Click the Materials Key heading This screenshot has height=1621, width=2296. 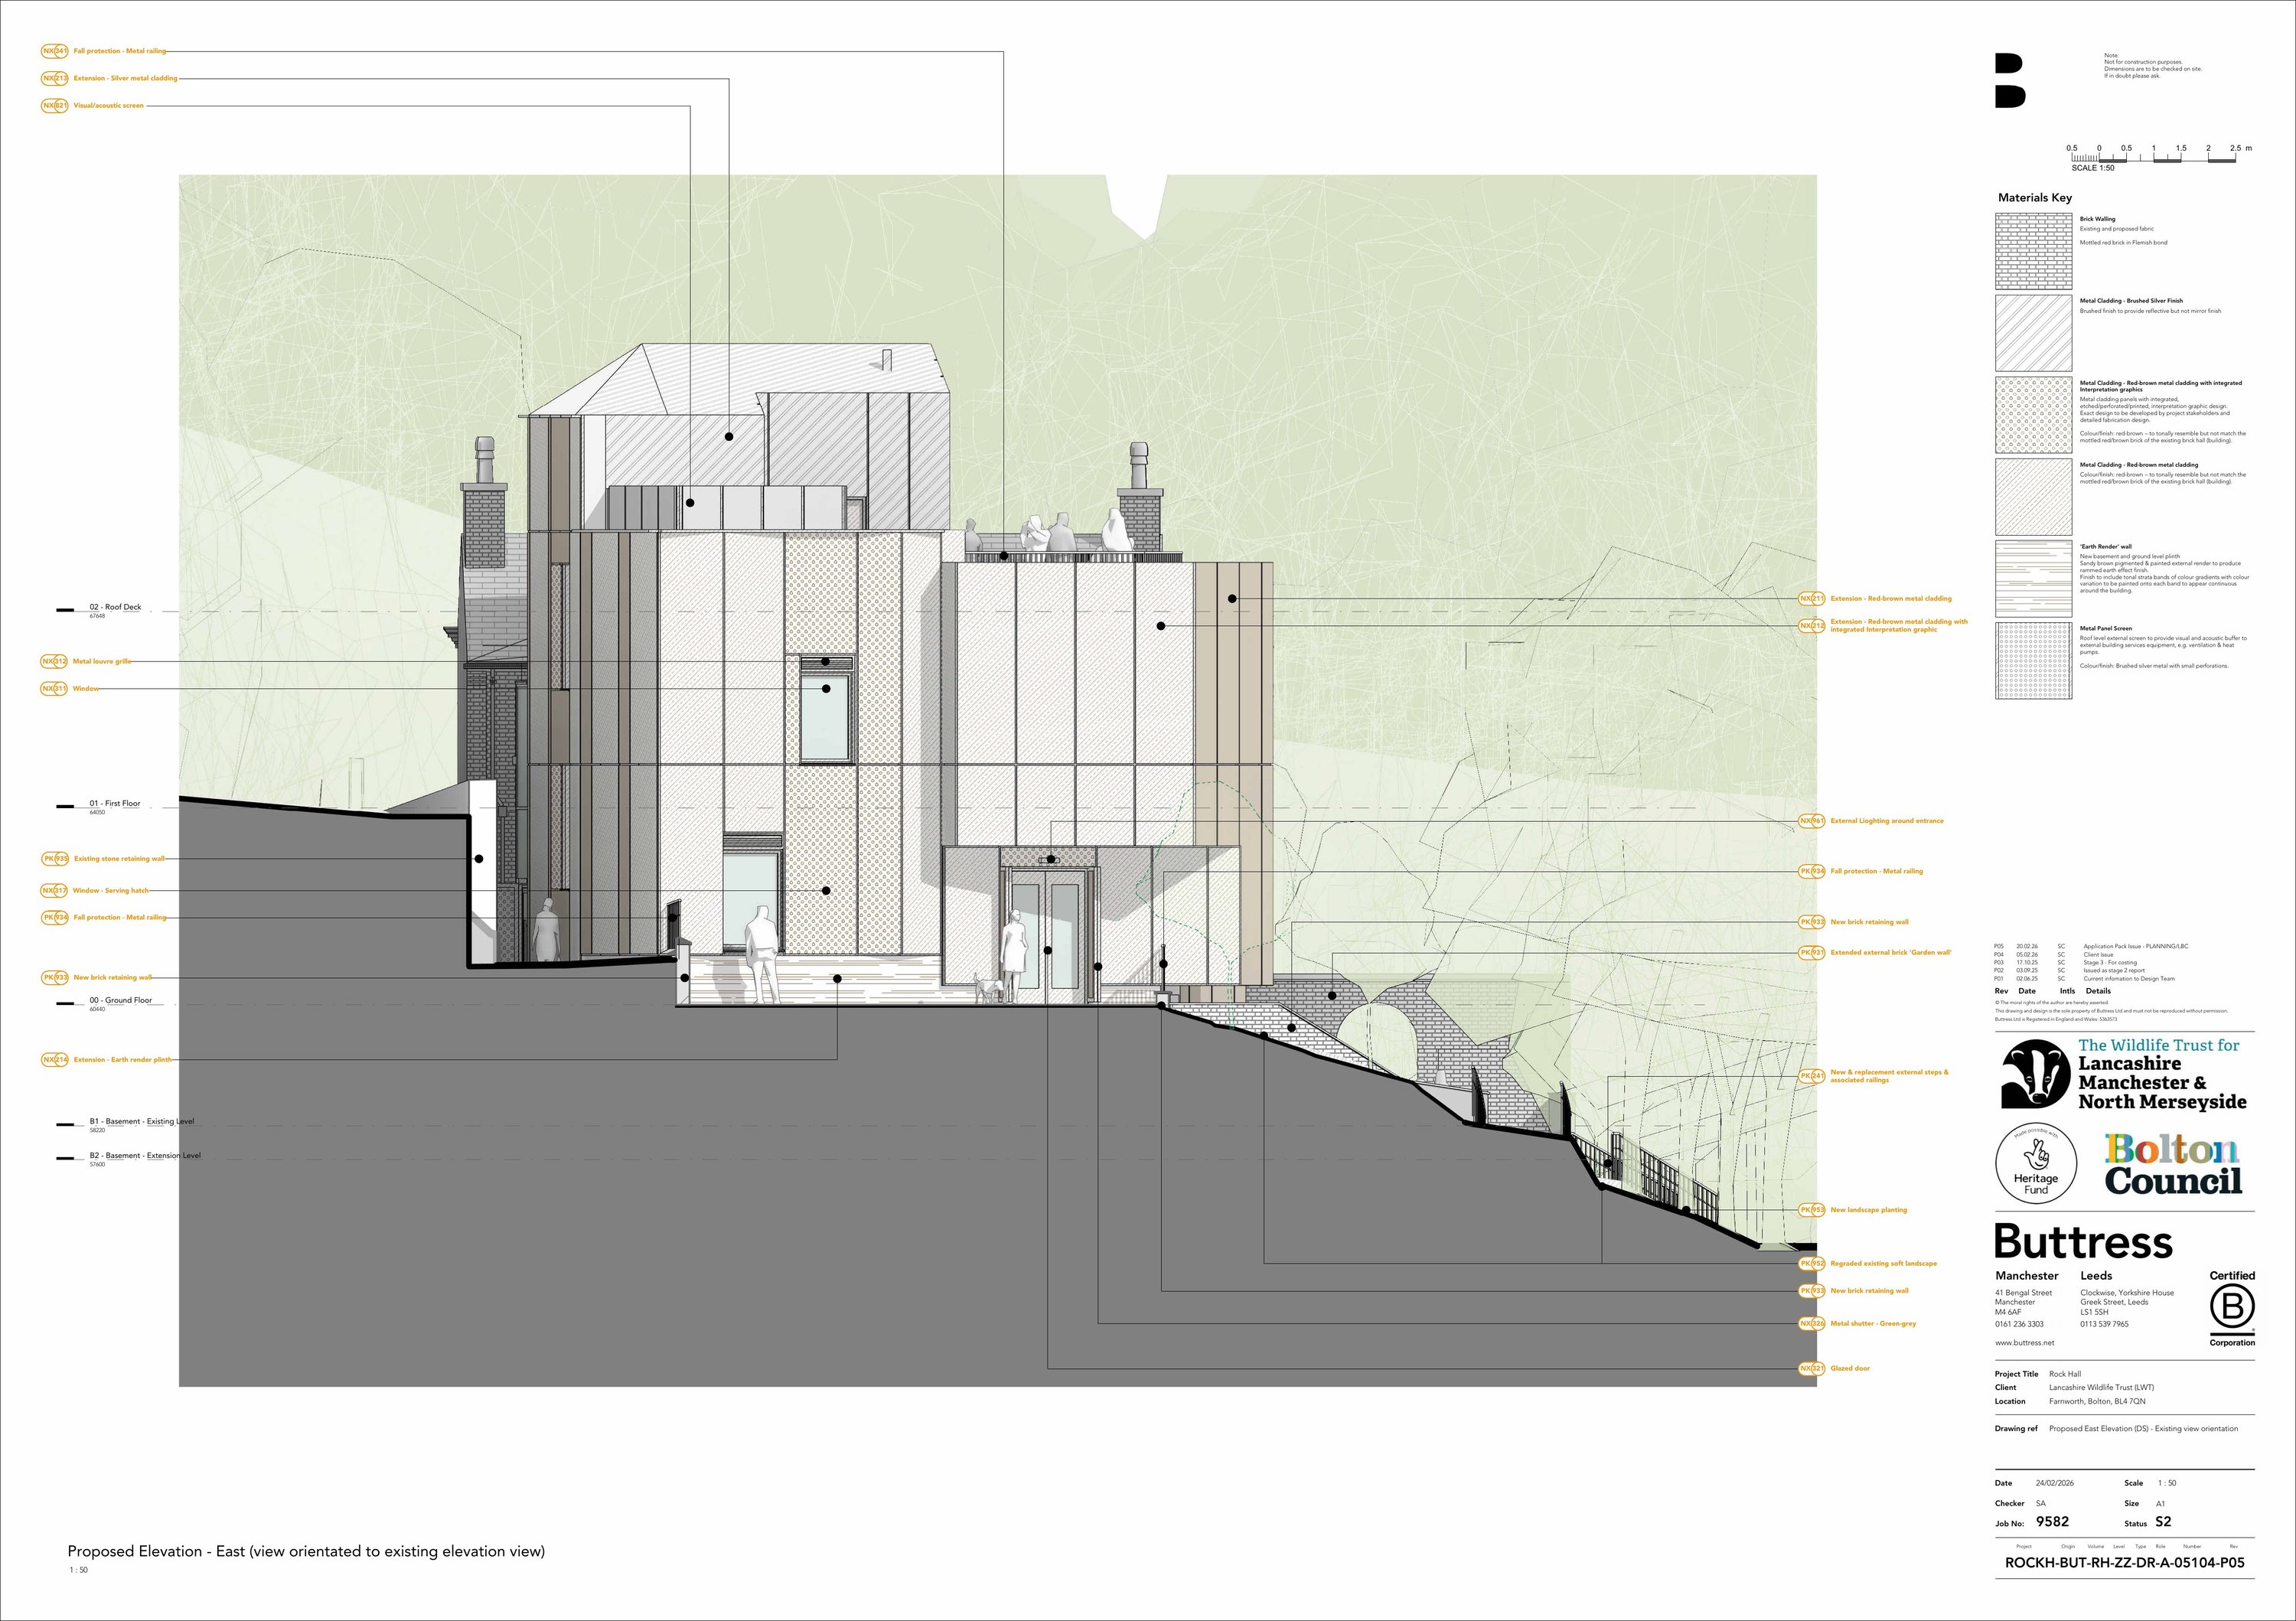pyautogui.click(x=2034, y=198)
